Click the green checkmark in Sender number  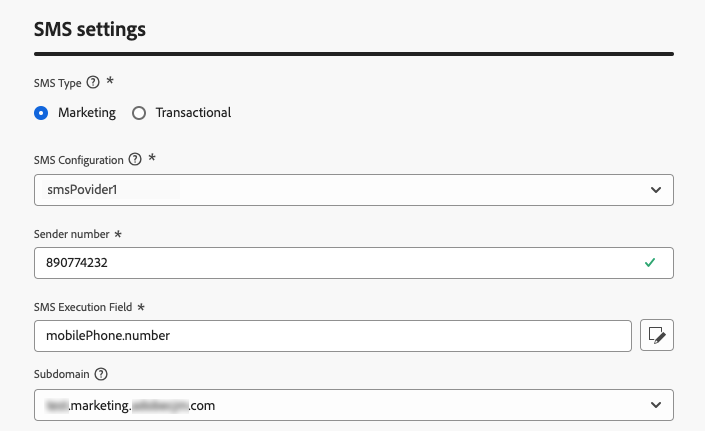pyautogui.click(x=650, y=263)
